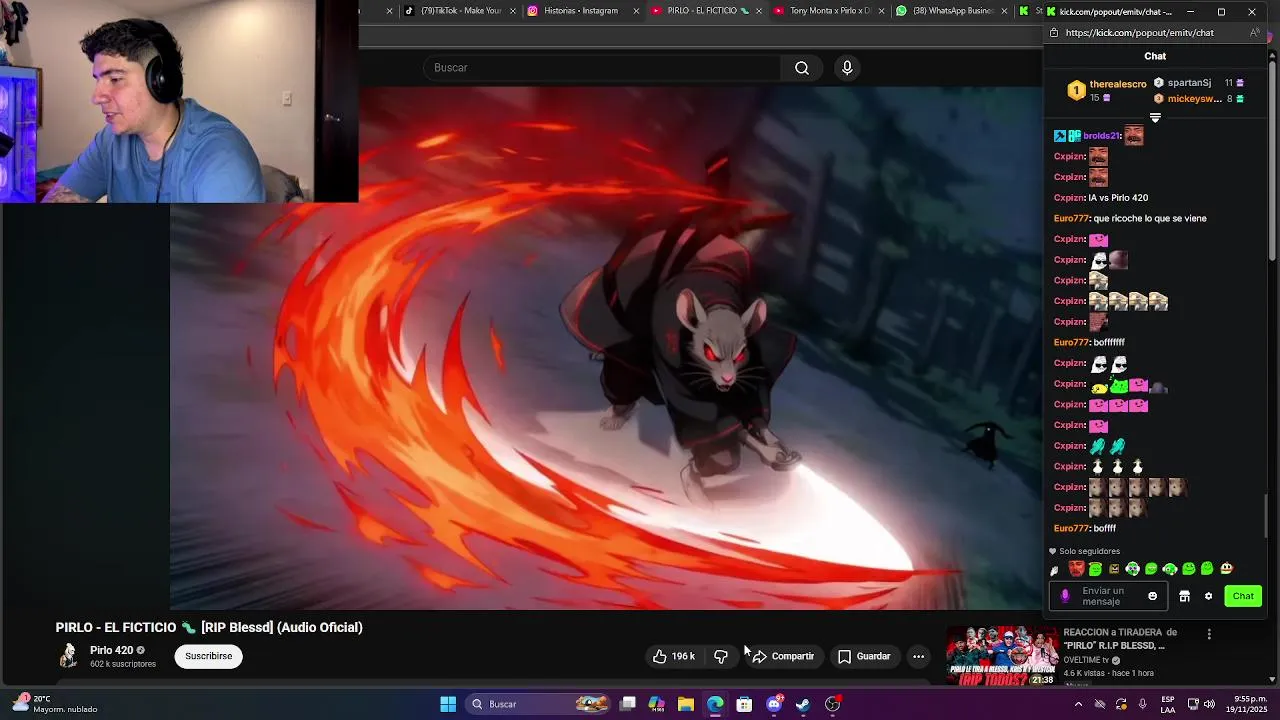
Task: Click the read aloud icon in Kick address bar
Action: (1255, 33)
